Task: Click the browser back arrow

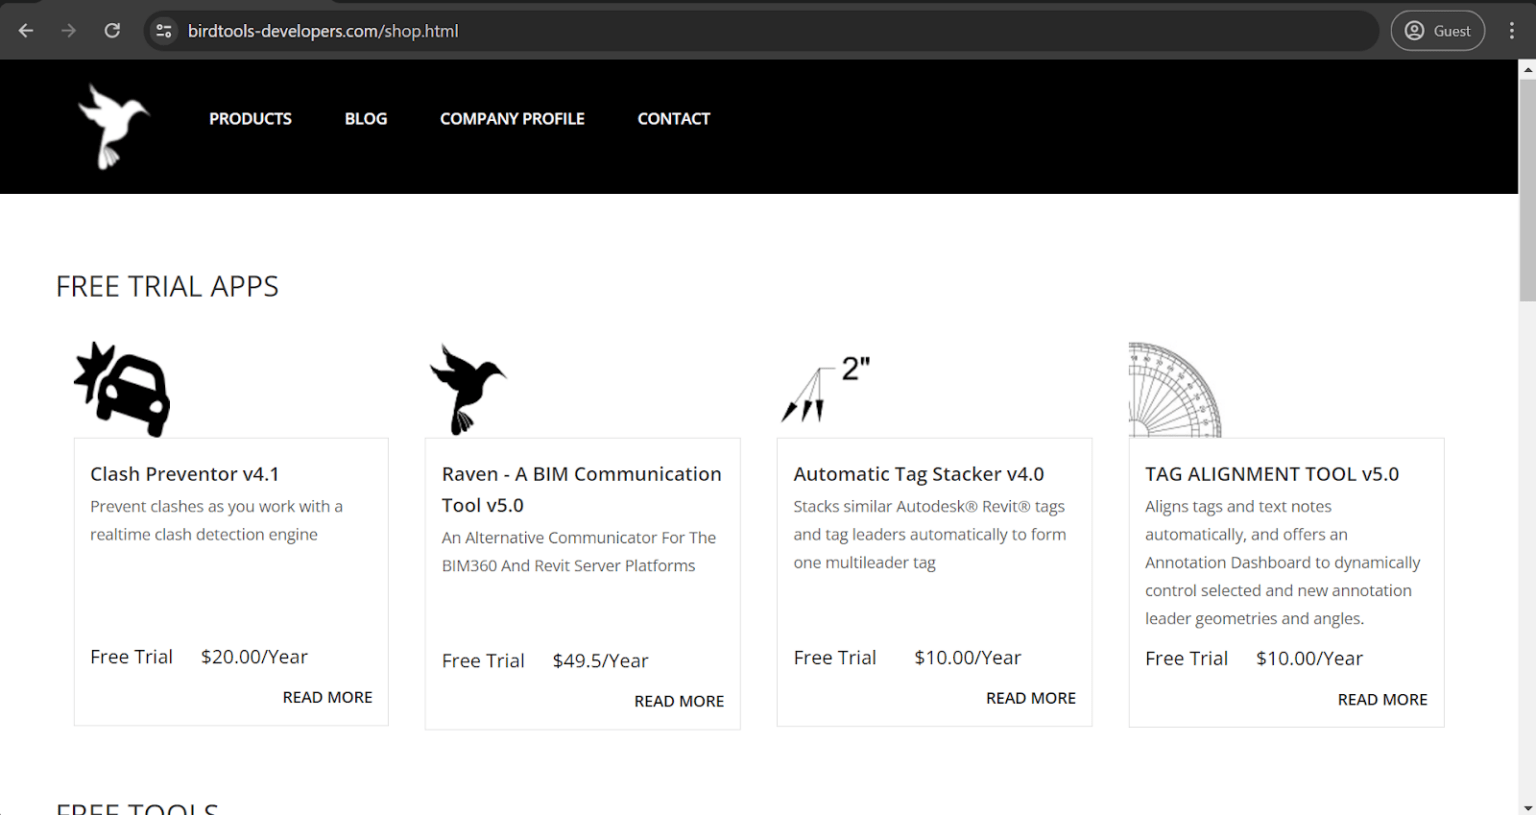Action: (x=25, y=30)
